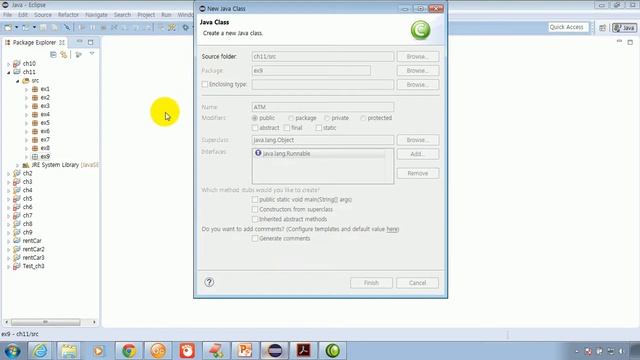The width and height of the screenshot is (640, 360).
Task: Browse for the Source folder
Action: 418,57
